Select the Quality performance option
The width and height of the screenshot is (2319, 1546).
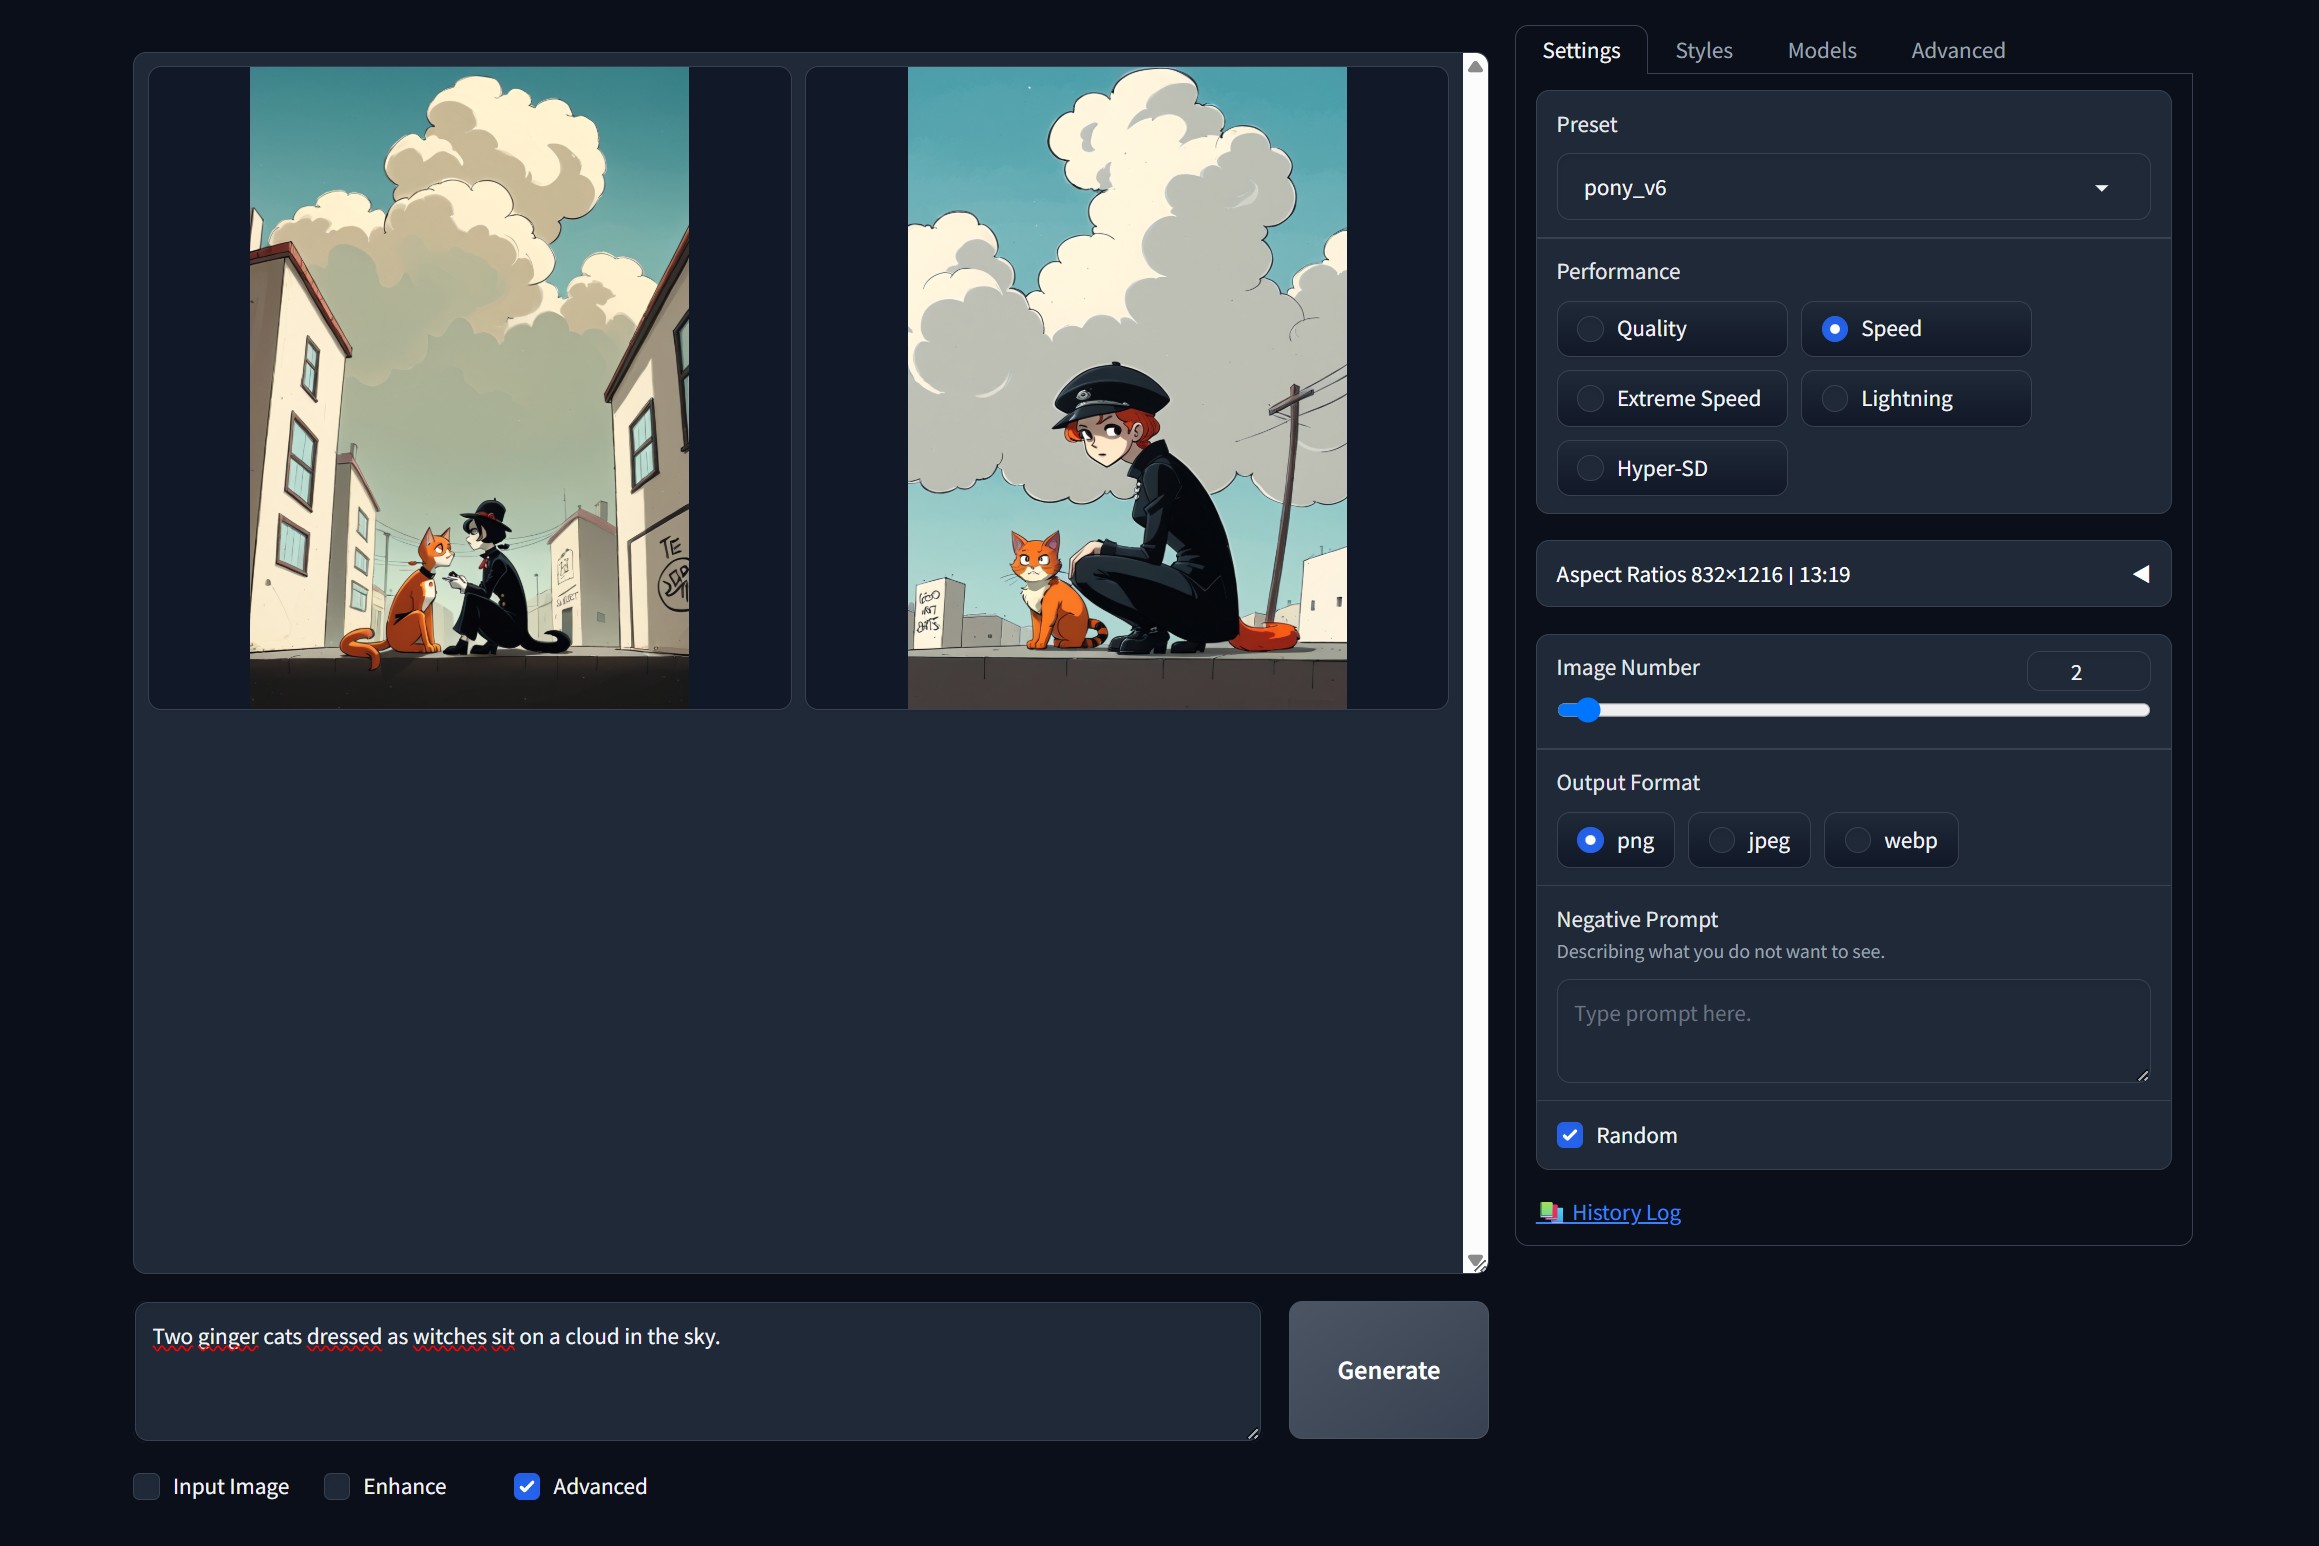click(1590, 329)
